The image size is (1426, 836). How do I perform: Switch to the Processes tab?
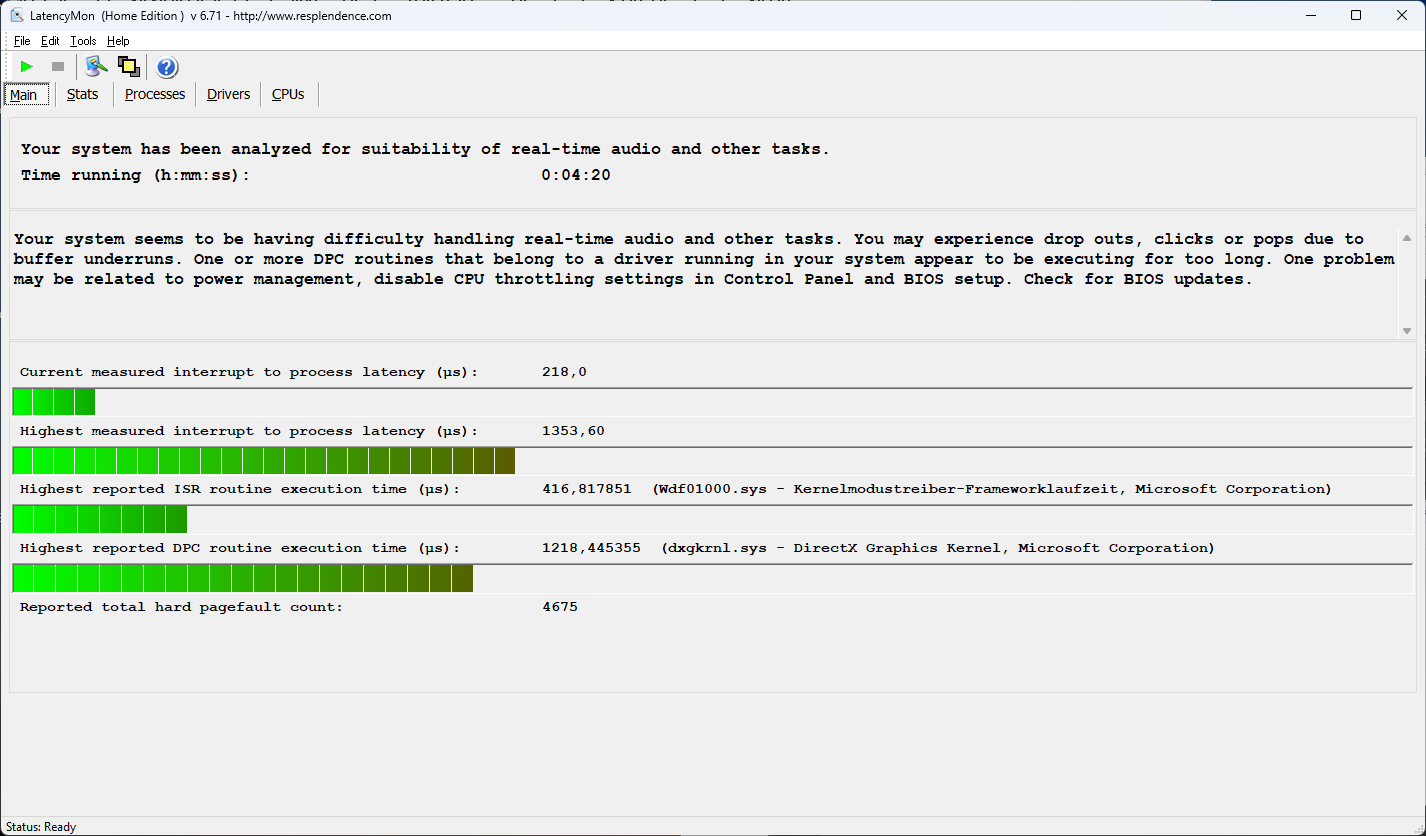[x=155, y=94]
